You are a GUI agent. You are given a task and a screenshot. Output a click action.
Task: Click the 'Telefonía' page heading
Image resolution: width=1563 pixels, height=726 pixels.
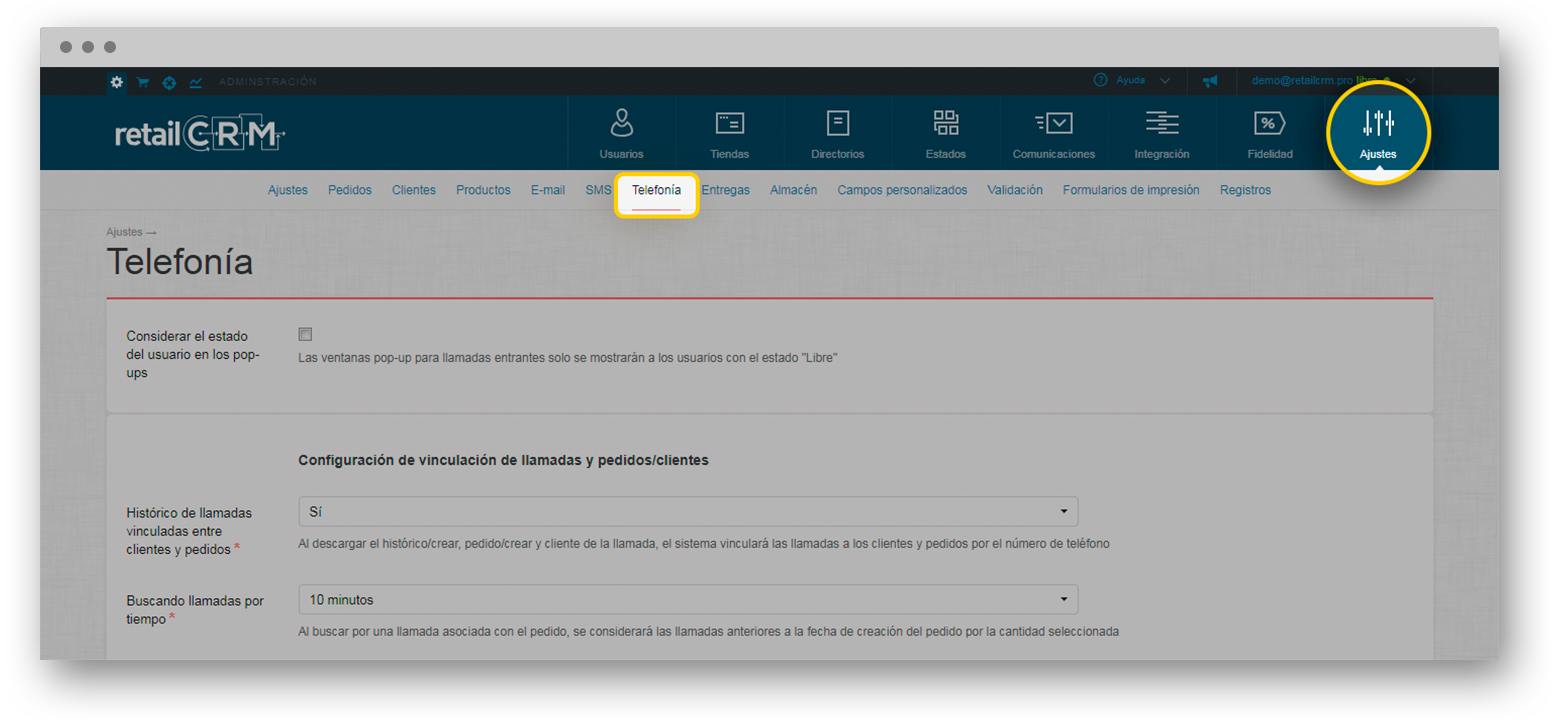click(179, 262)
